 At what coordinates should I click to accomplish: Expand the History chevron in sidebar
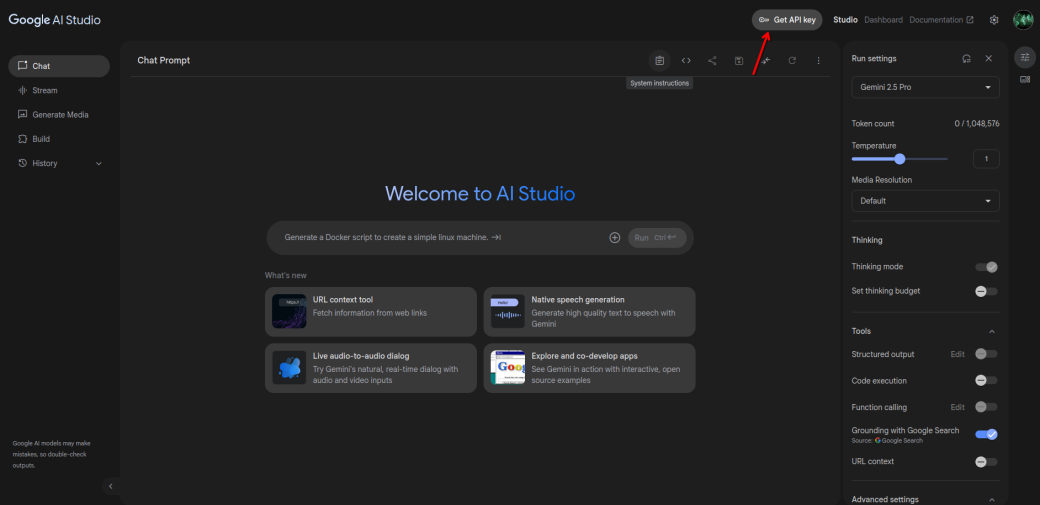coord(99,163)
